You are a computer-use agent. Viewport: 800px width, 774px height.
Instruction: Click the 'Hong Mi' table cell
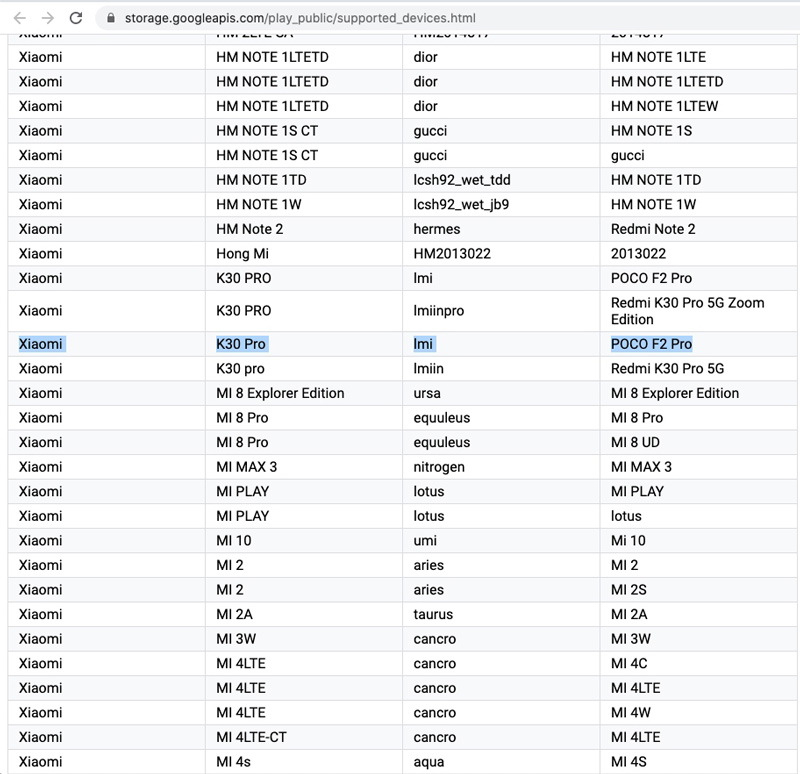point(242,254)
